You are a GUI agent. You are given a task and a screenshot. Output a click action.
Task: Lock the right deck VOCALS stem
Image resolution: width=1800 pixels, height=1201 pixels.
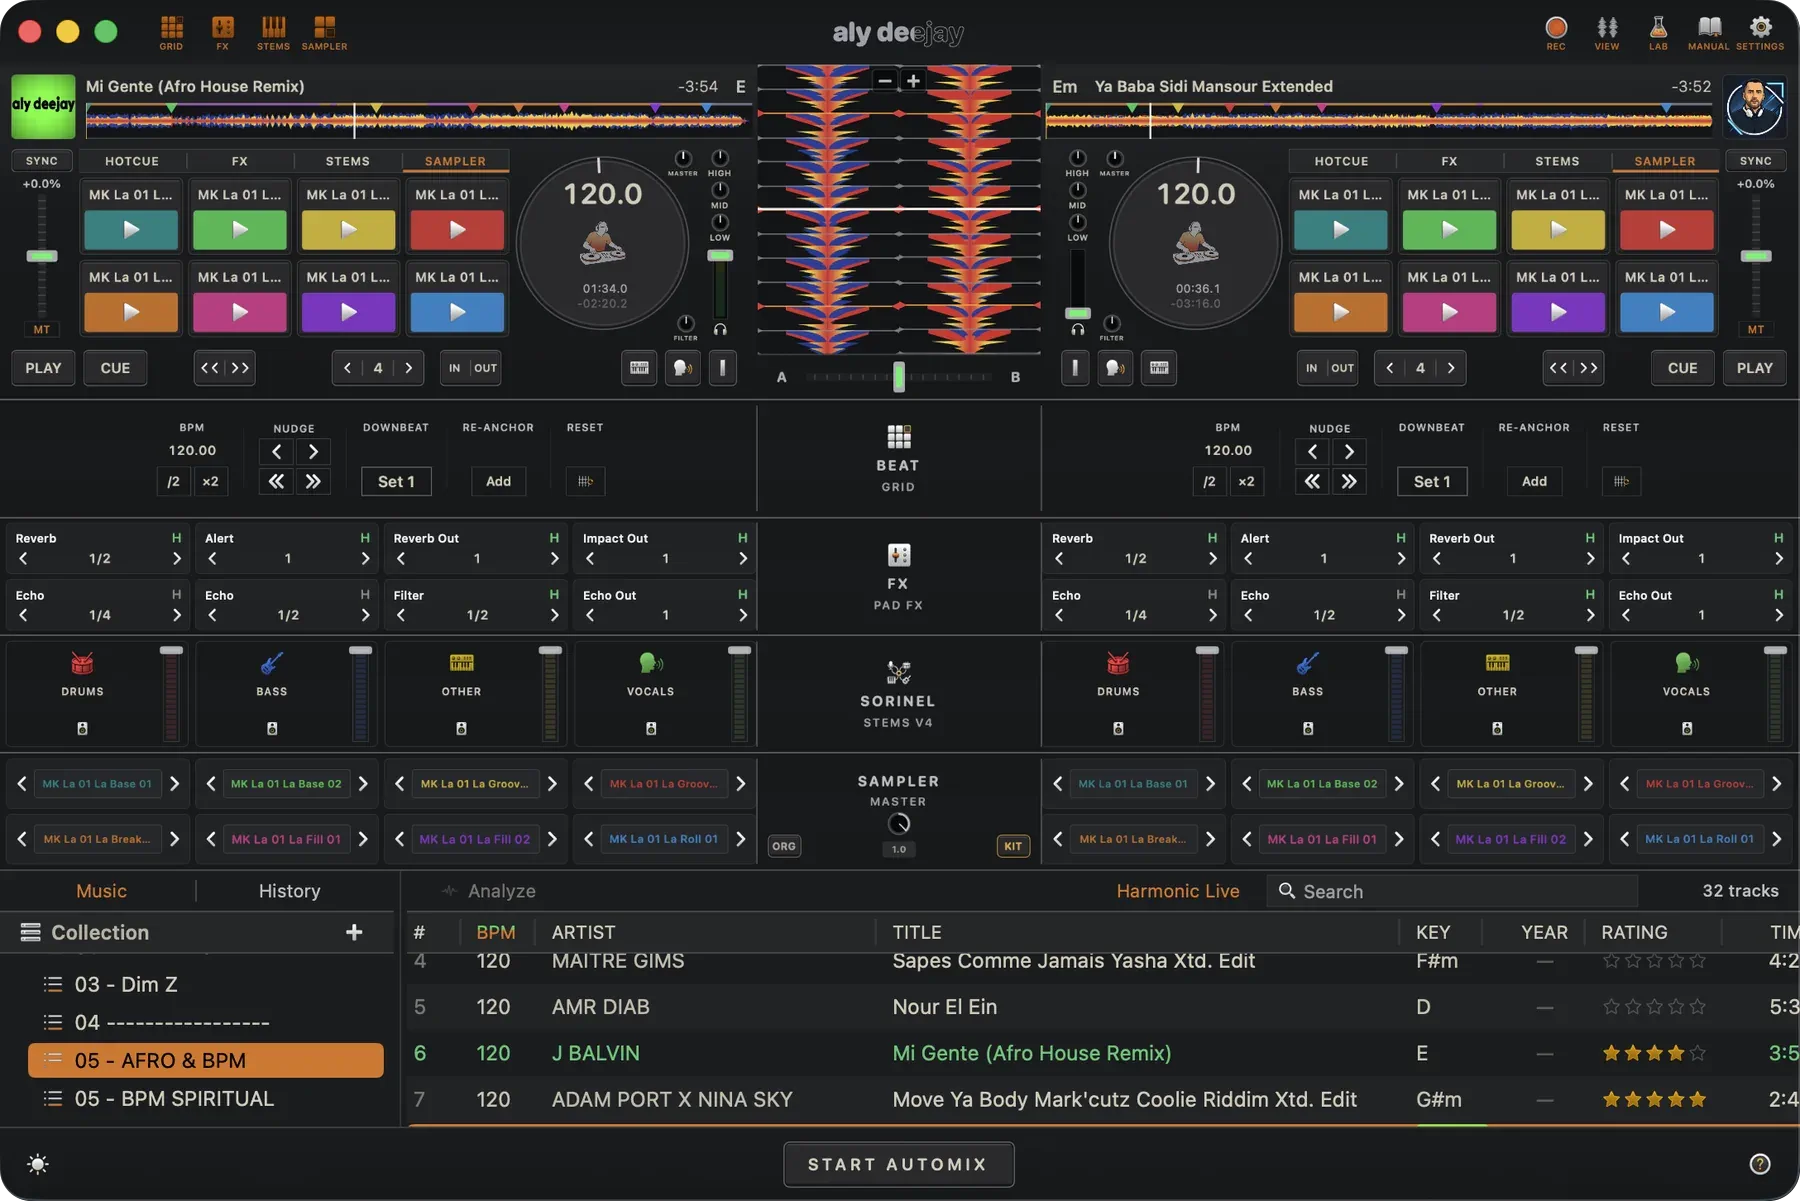[x=1686, y=729]
